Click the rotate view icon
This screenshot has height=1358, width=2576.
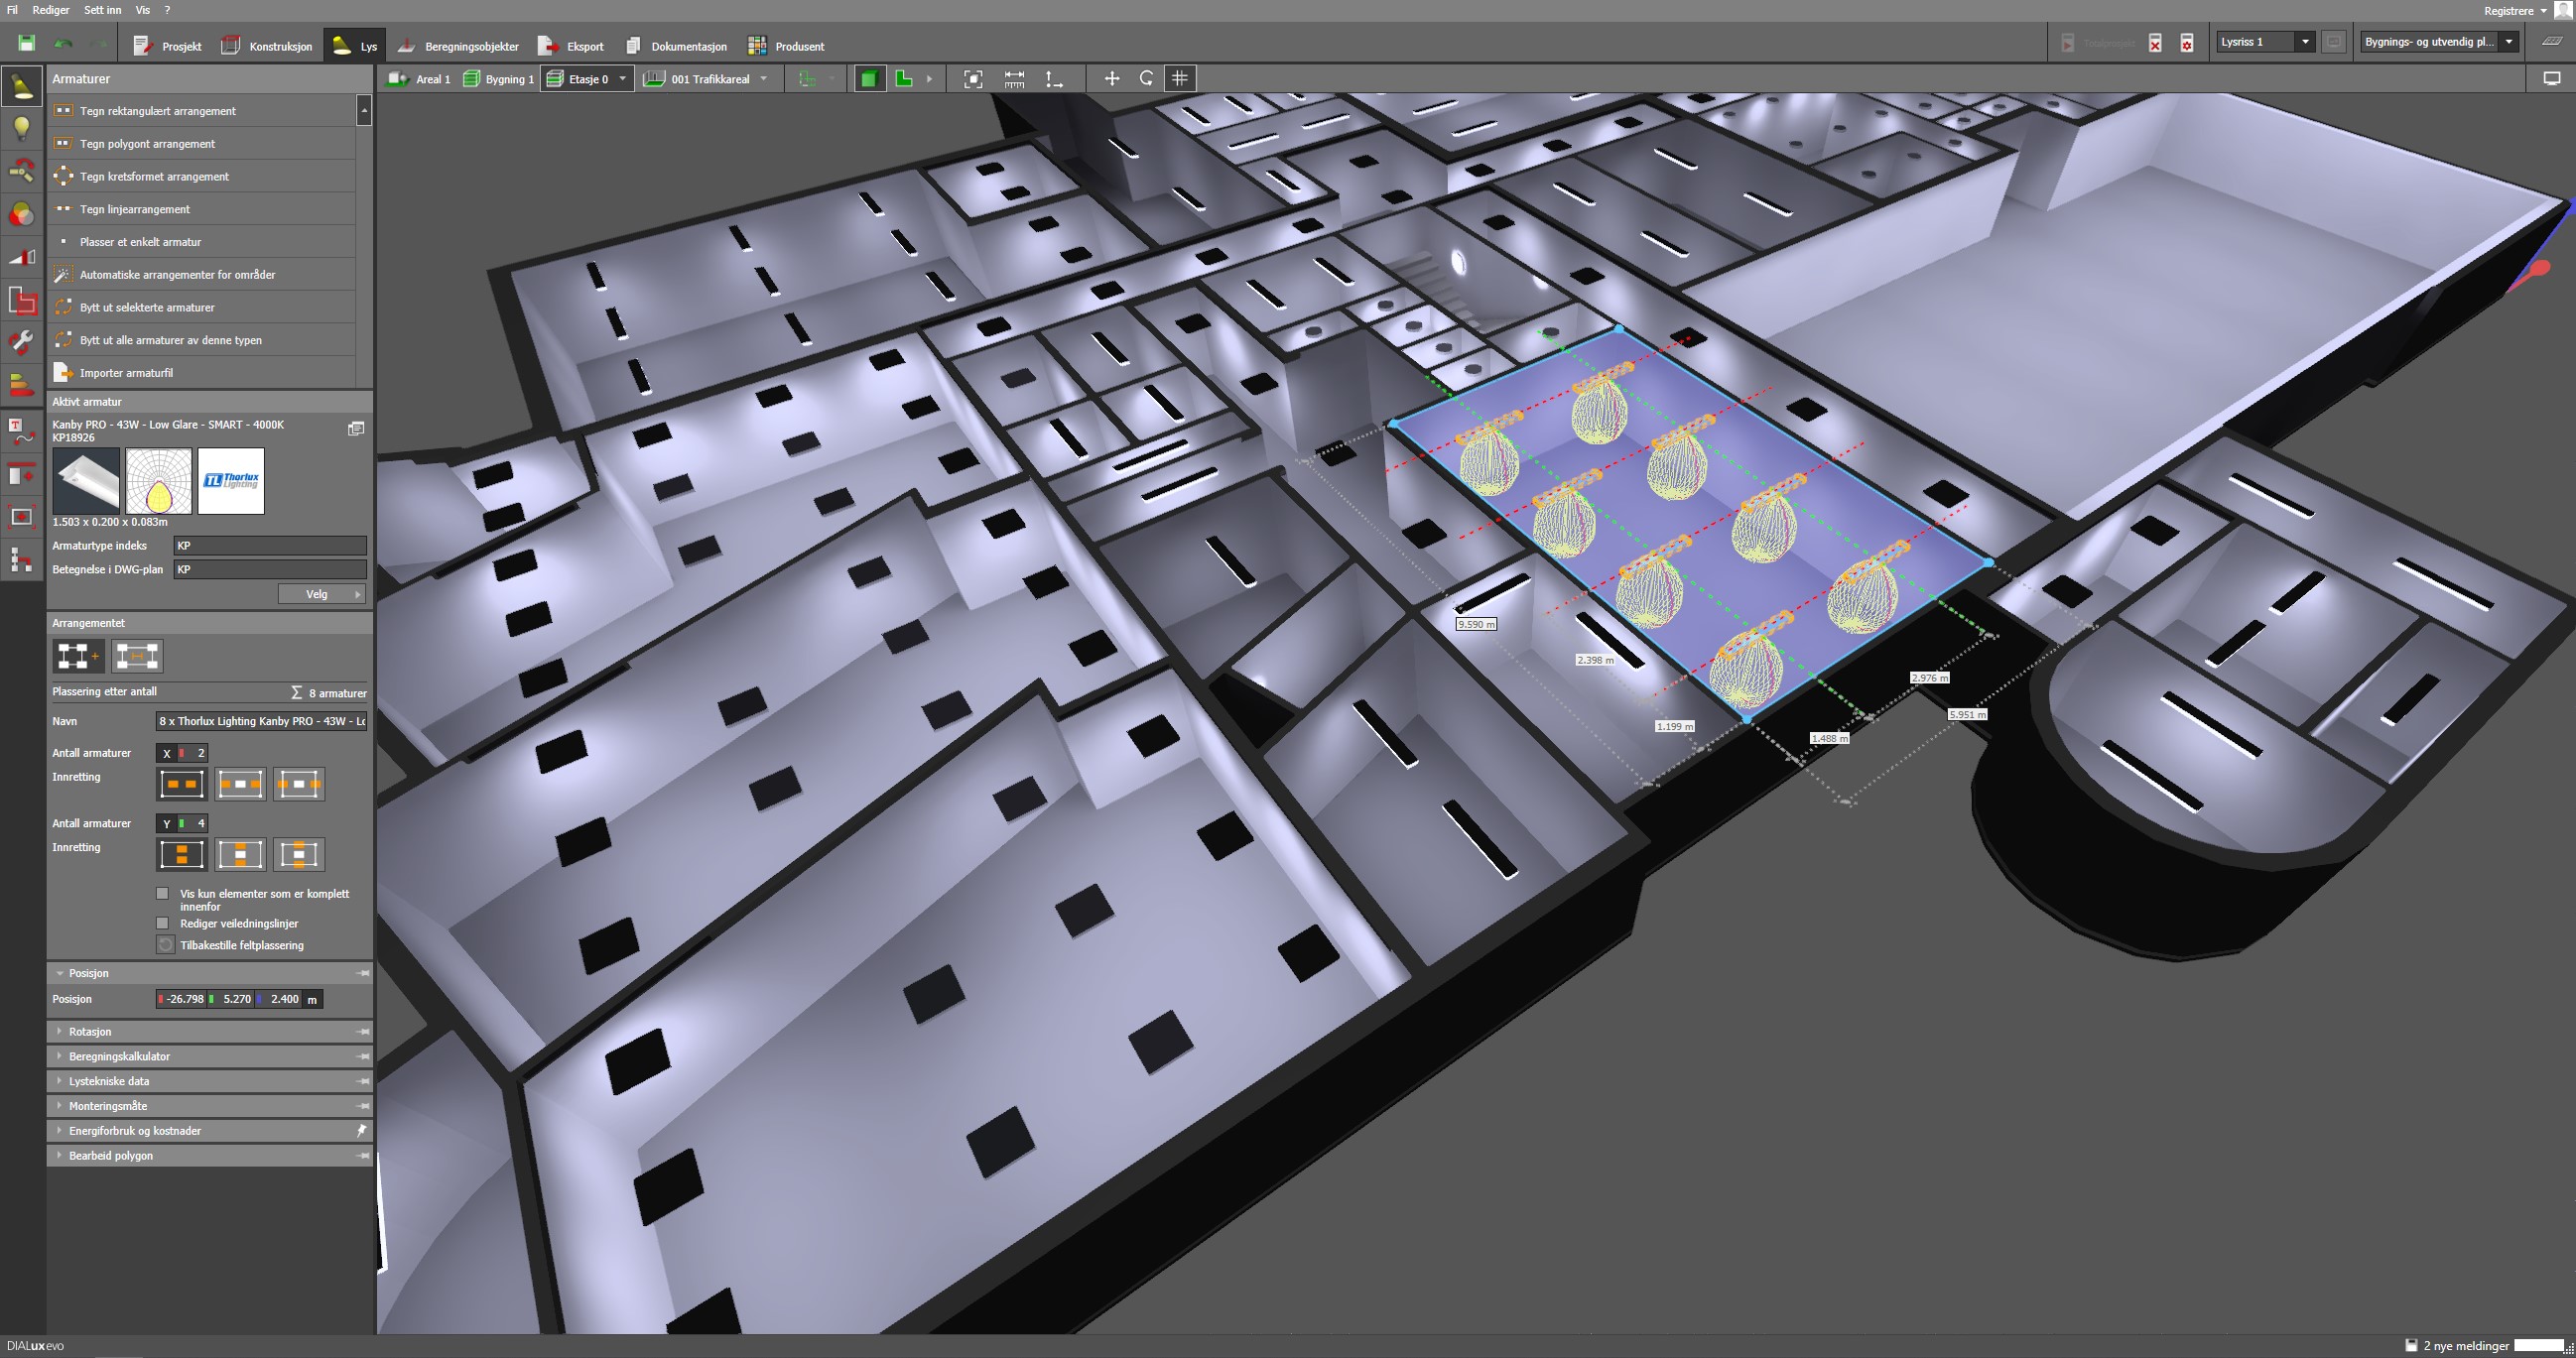click(1146, 79)
